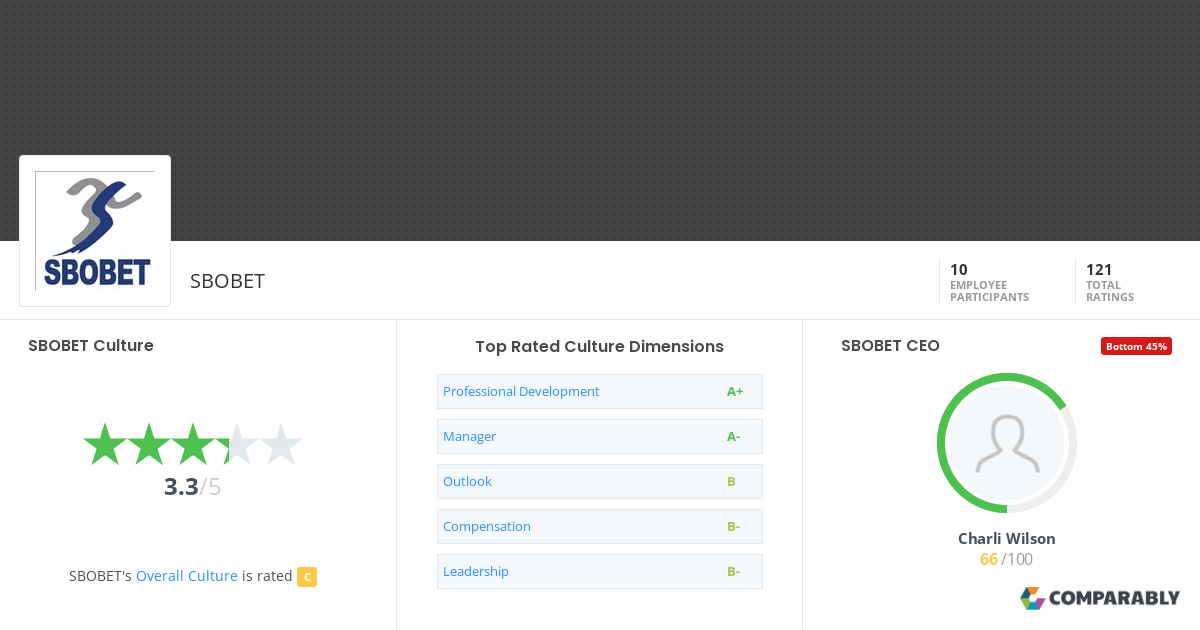Click the CEO avatar placeholder icon

click(1007, 443)
